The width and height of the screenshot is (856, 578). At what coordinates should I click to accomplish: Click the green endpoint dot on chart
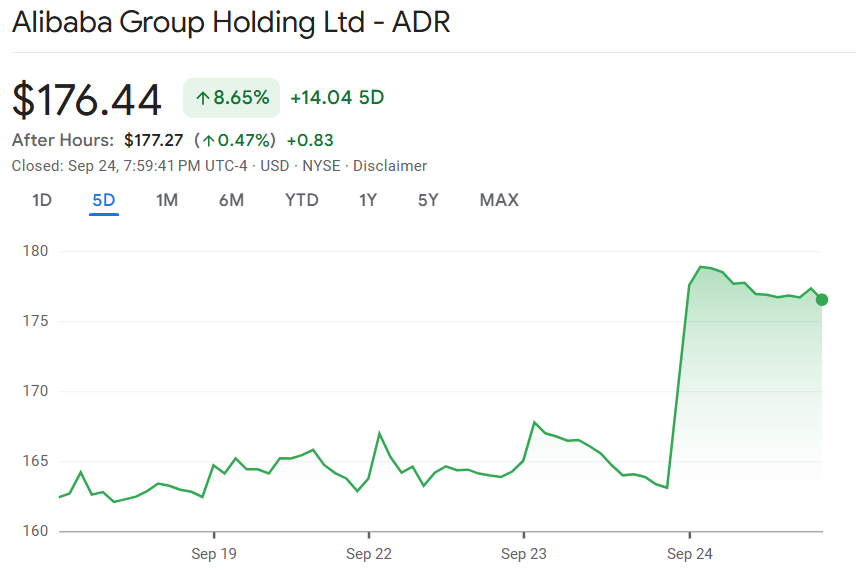pyautogui.click(x=822, y=299)
